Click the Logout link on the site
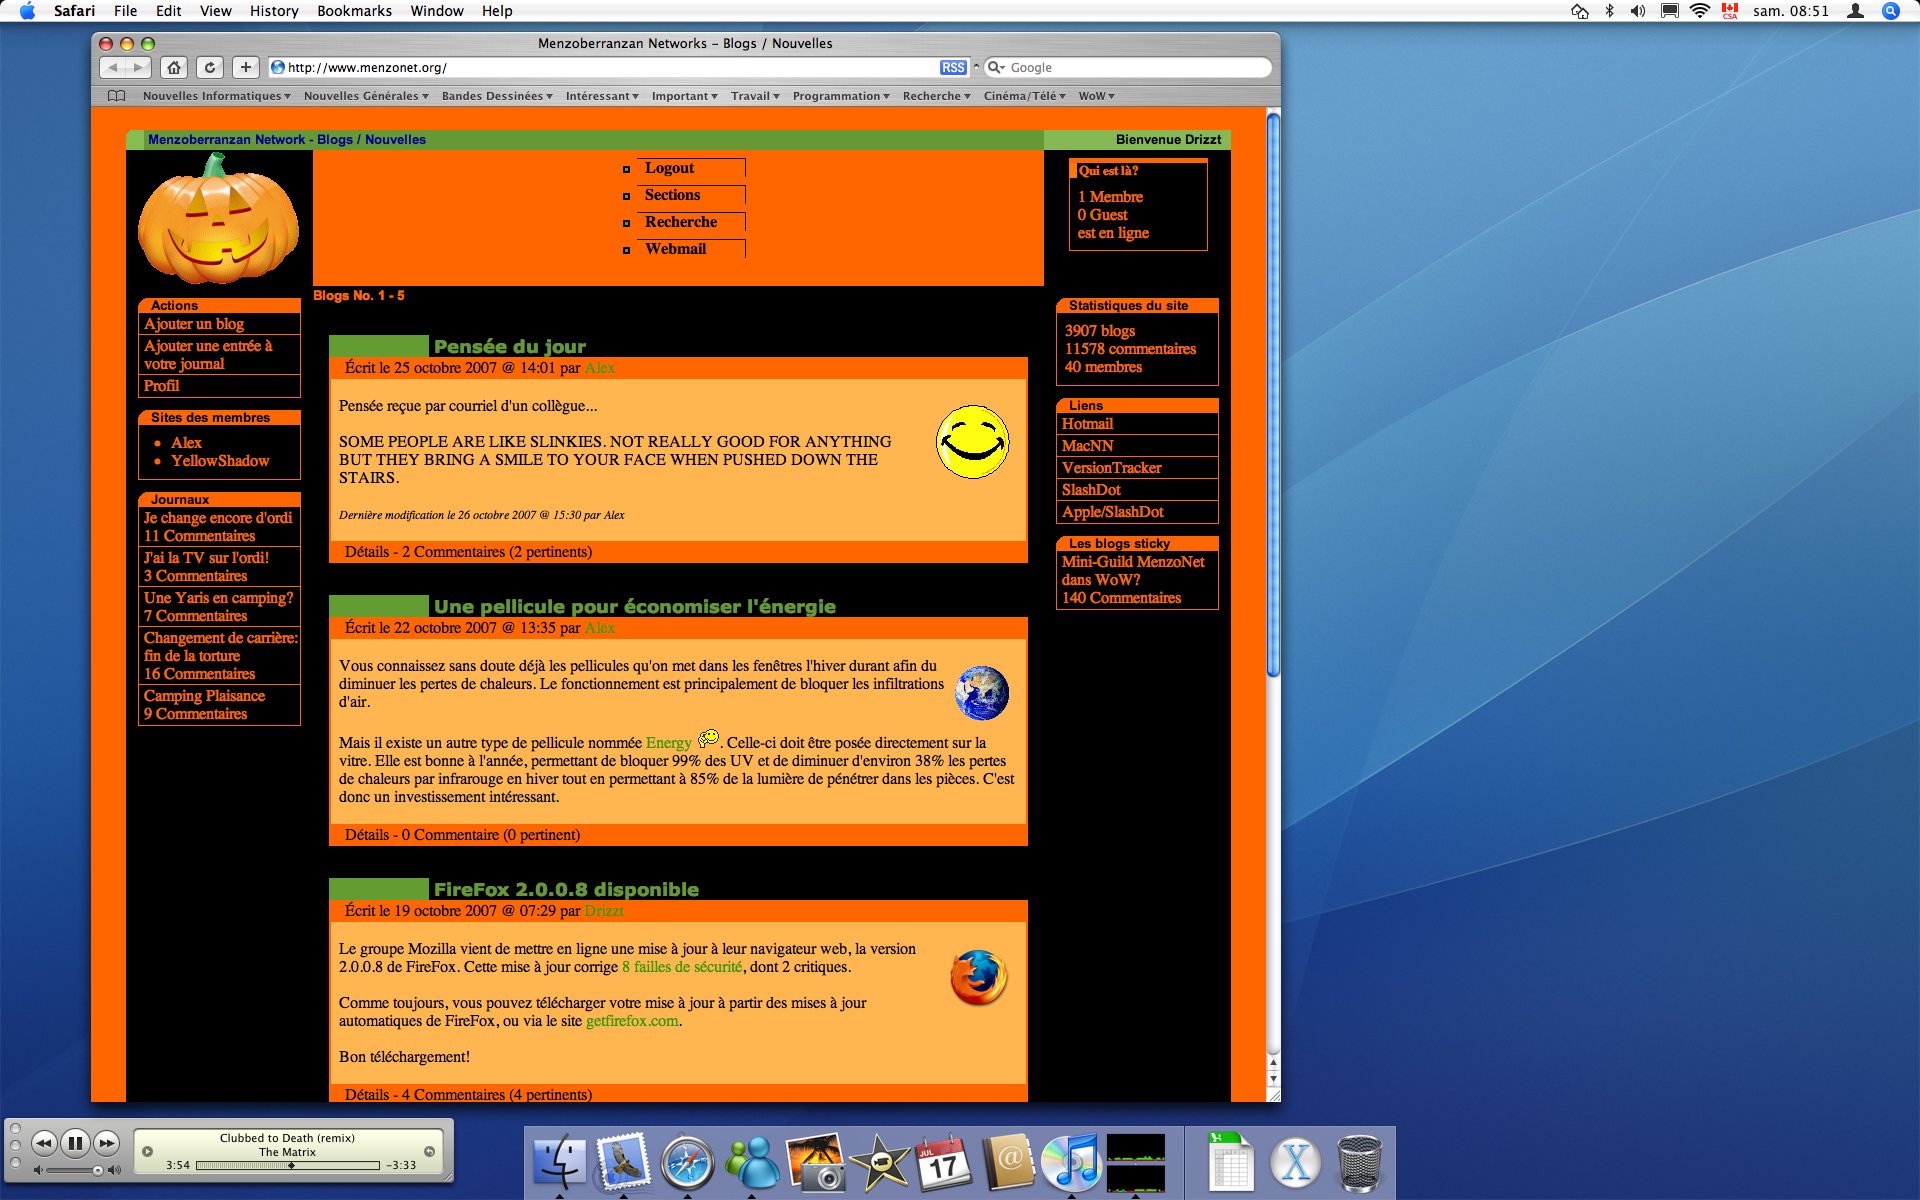1920x1200 pixels. click(669, 168)
